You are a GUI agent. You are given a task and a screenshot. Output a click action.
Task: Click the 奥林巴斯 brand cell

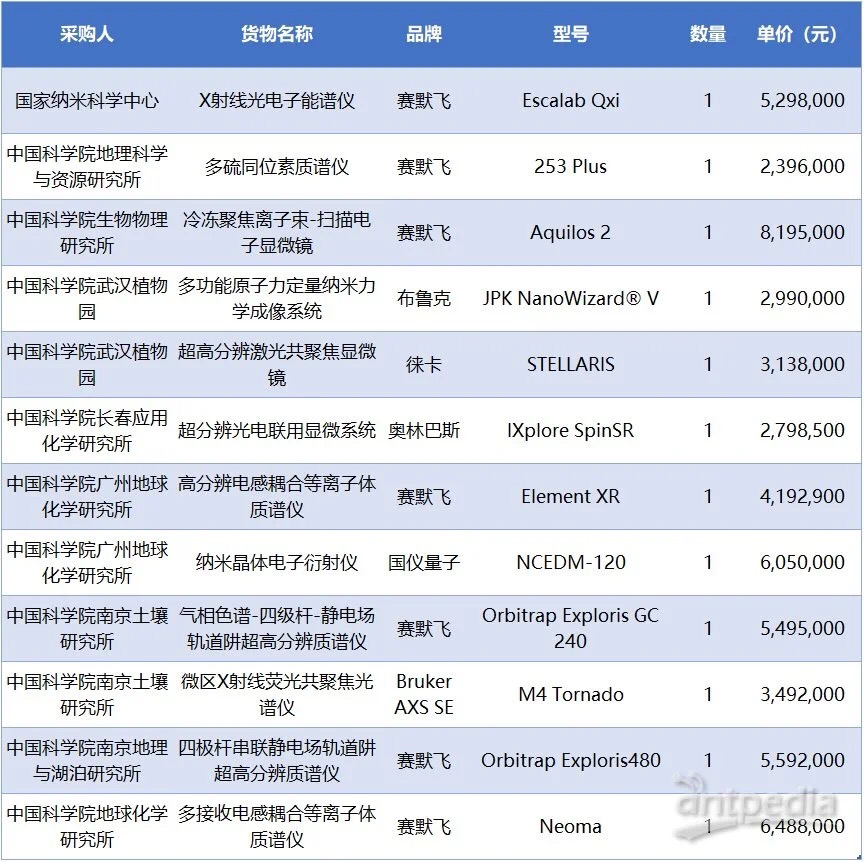point(424,430)
